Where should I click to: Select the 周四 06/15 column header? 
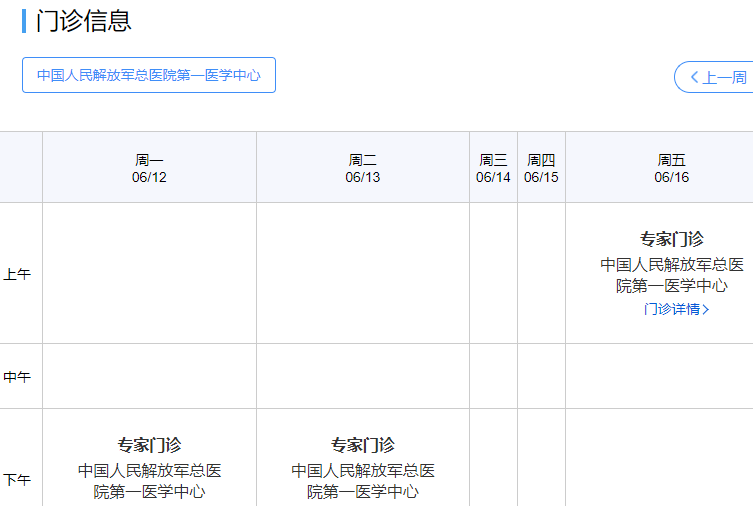[541, 168]
